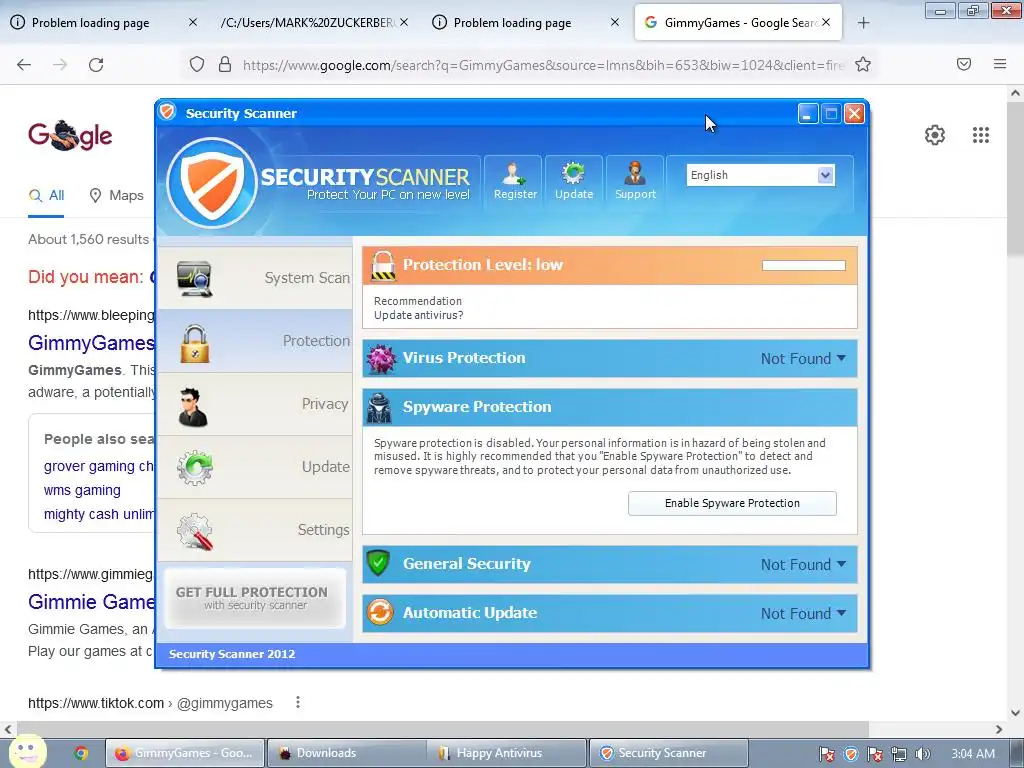Click the volume speaker tray icon

[922, 754]
